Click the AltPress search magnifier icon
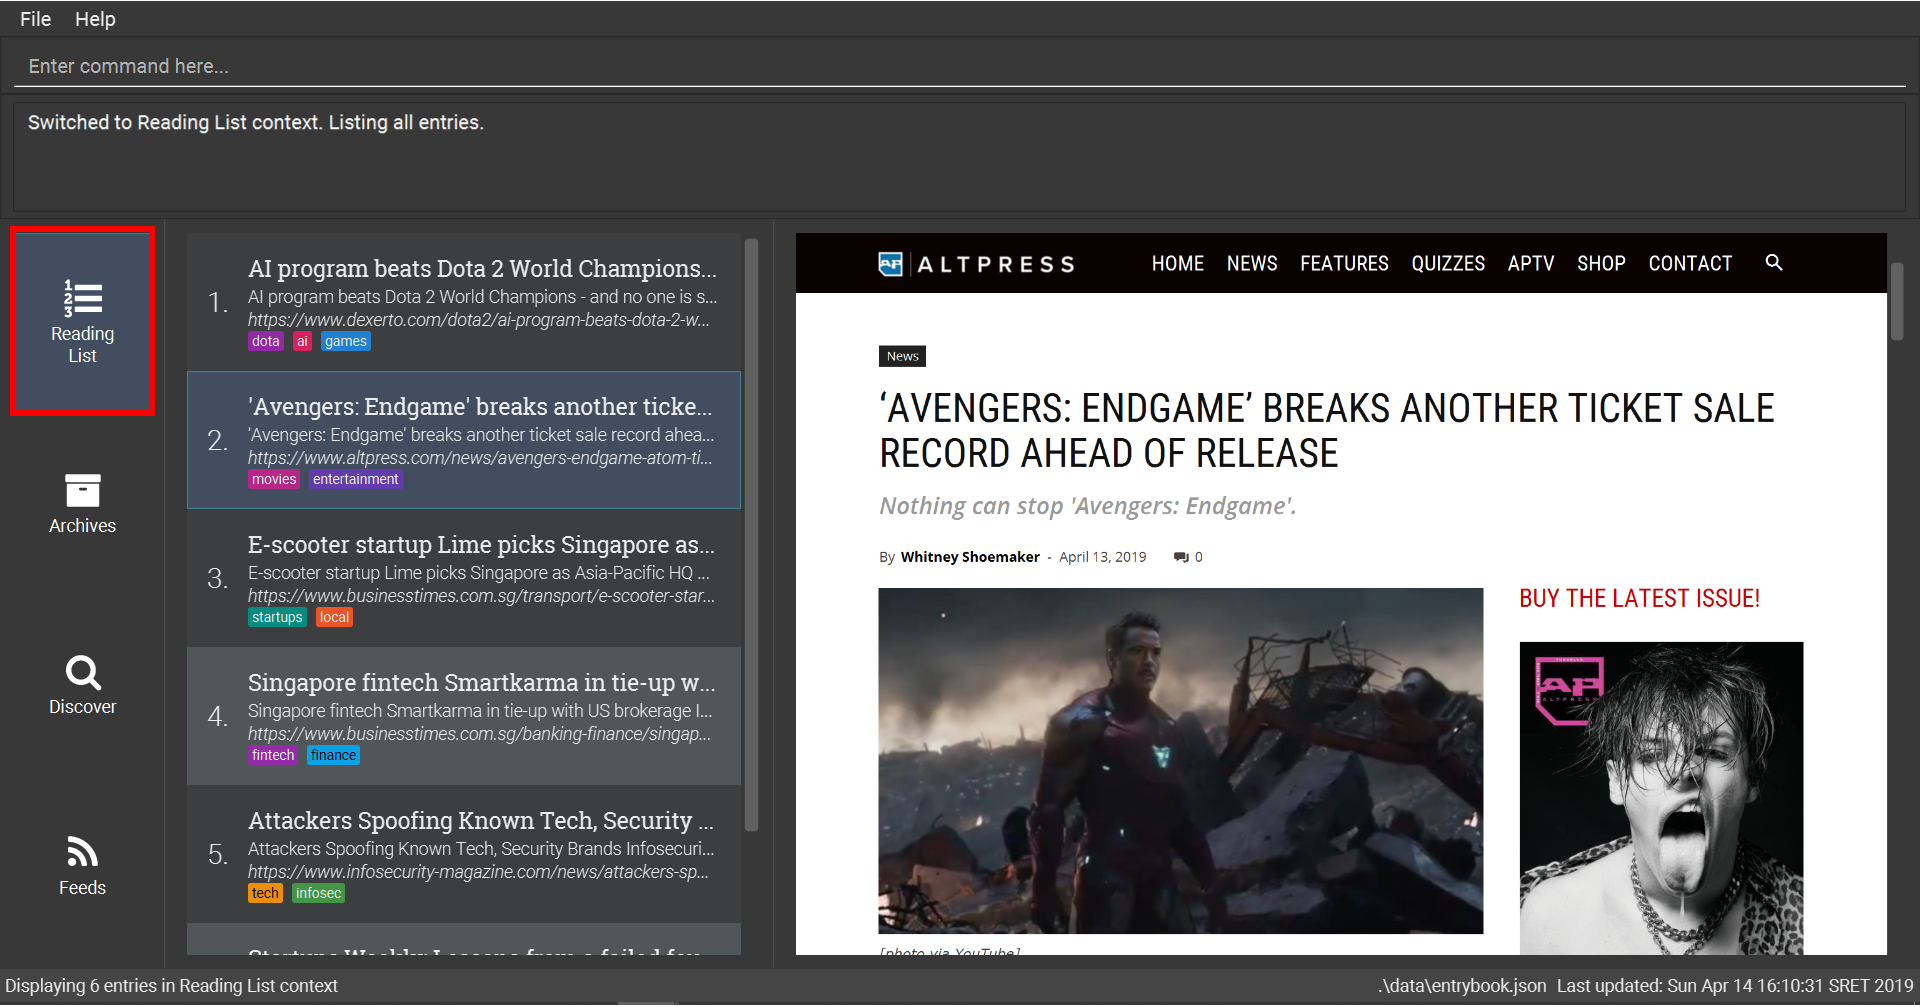Viewport: 1920px width, 1007px height. tap(1774, 262)
